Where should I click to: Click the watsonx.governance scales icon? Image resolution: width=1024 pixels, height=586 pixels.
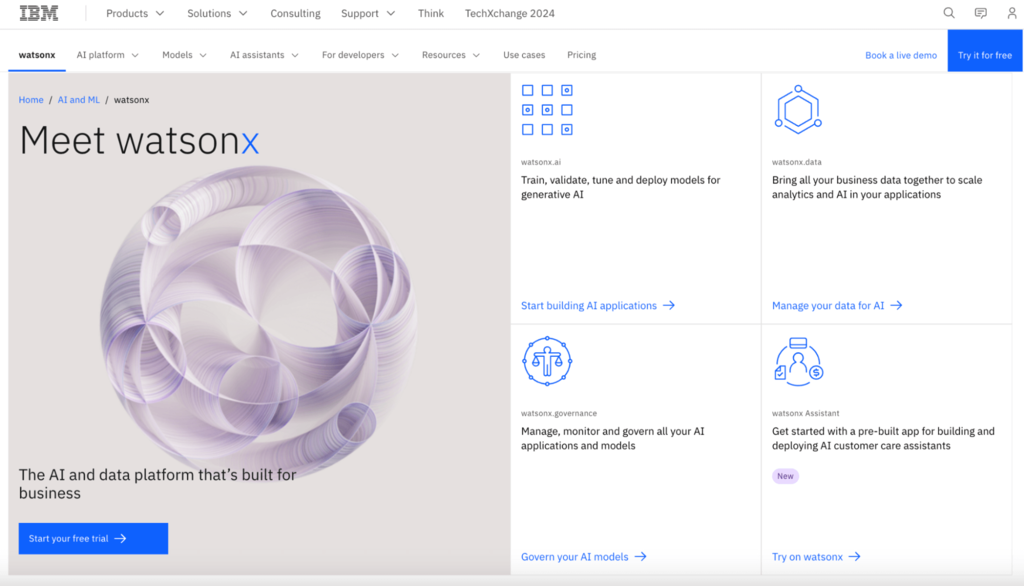pos(547,362)
